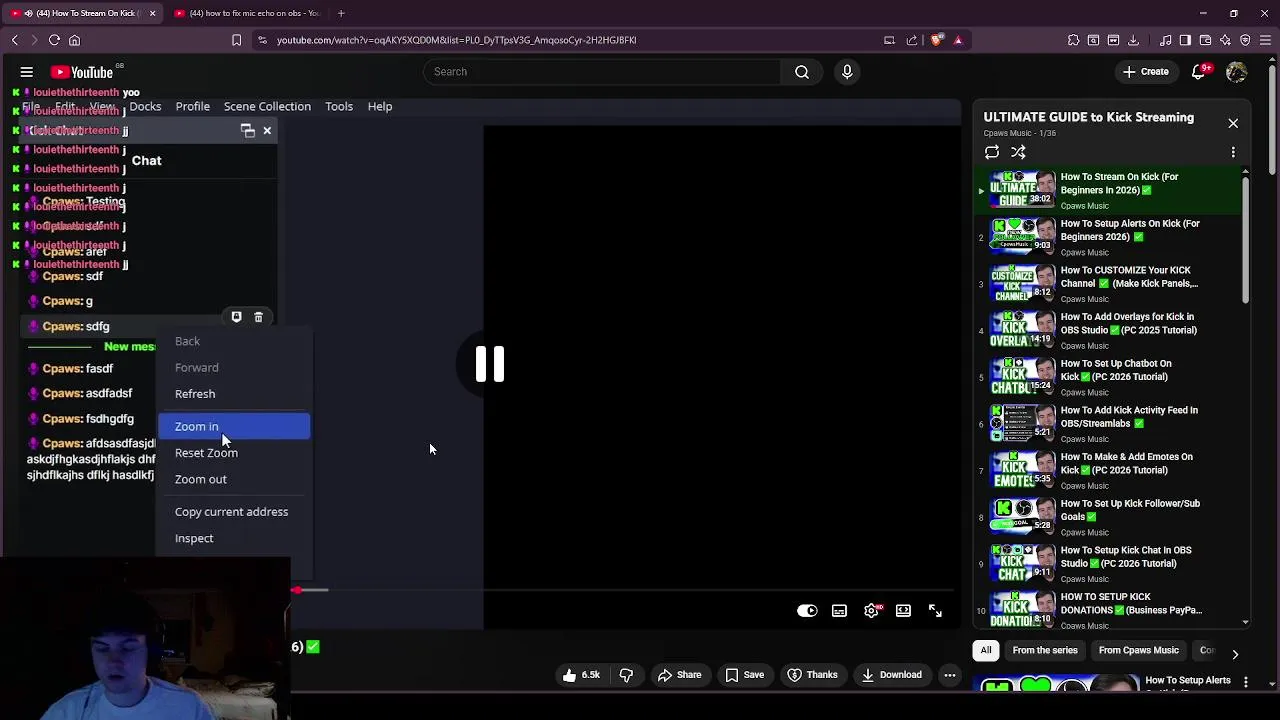The width and height of the screenshot is (1280, 720).
Task: Select the From Cpaws Music chip
Action: 1138,651
